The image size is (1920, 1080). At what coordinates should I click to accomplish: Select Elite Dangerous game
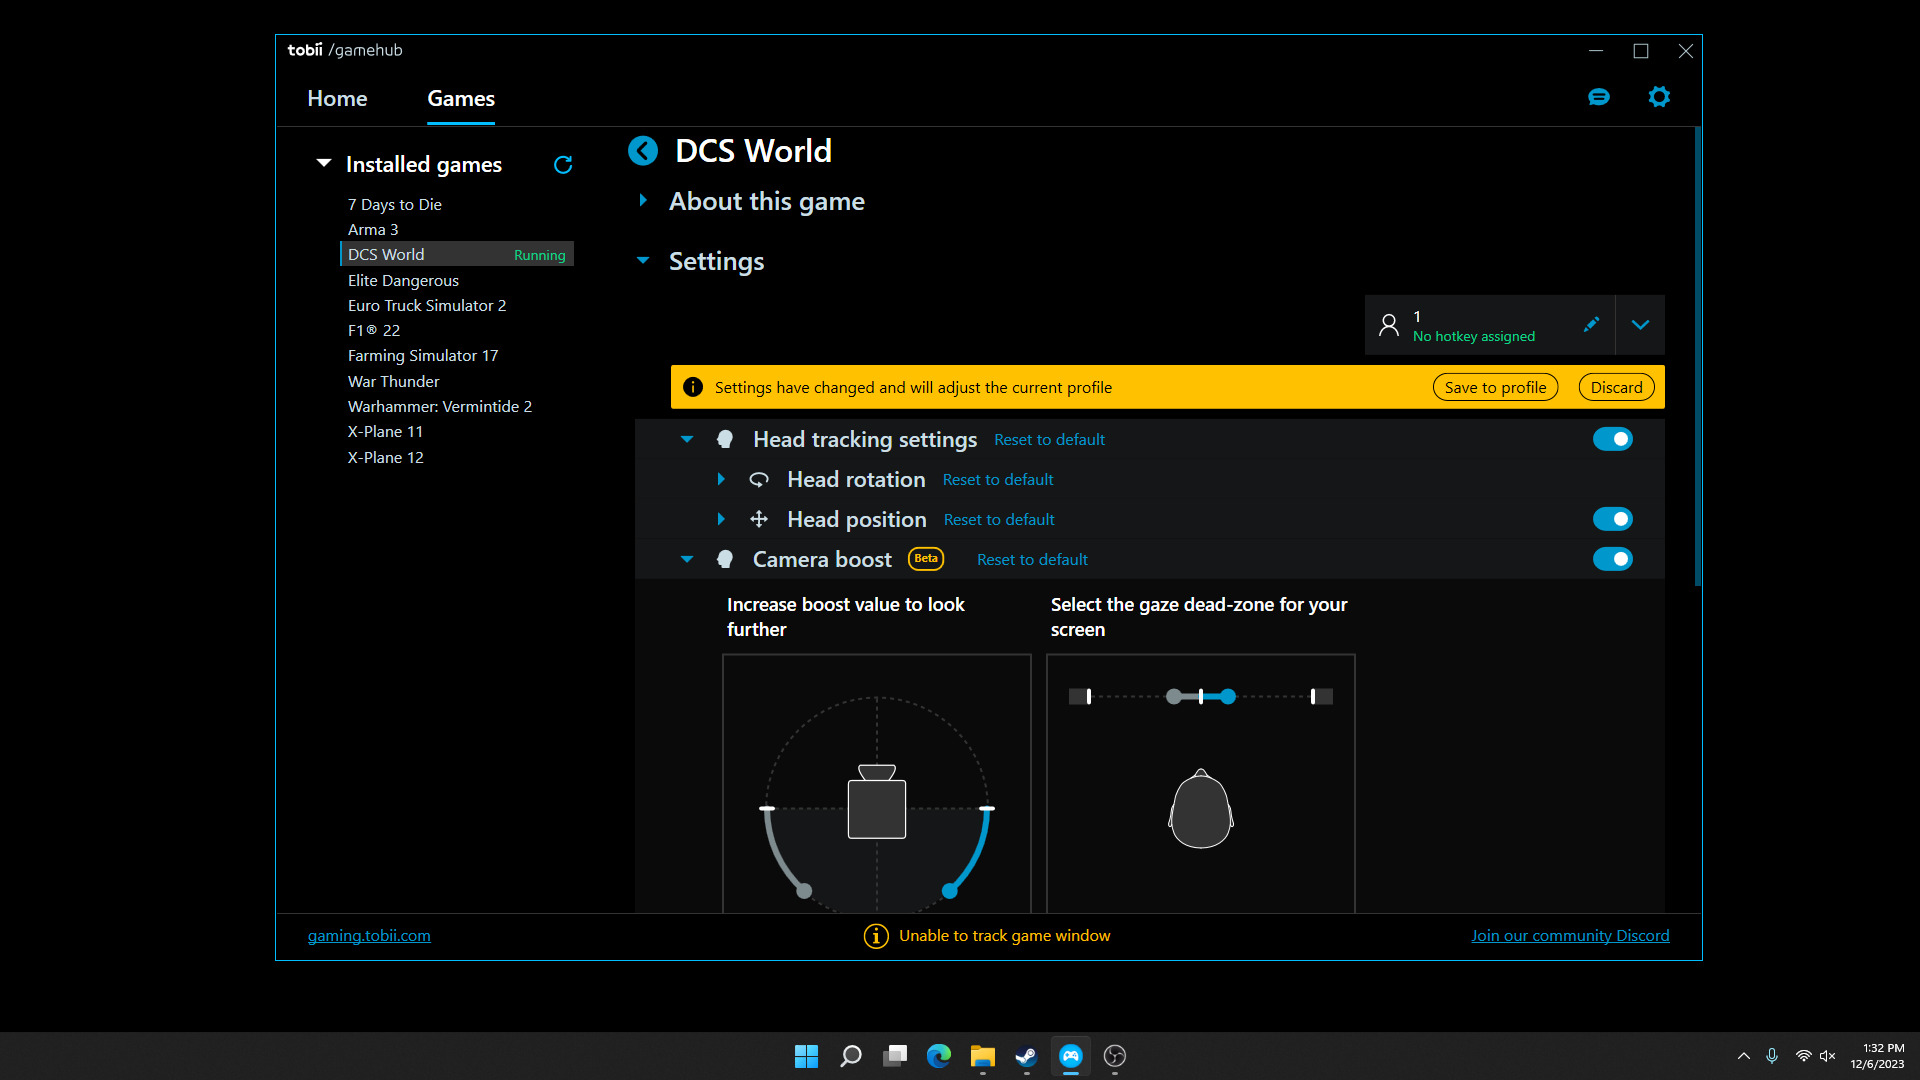point(403,281)
